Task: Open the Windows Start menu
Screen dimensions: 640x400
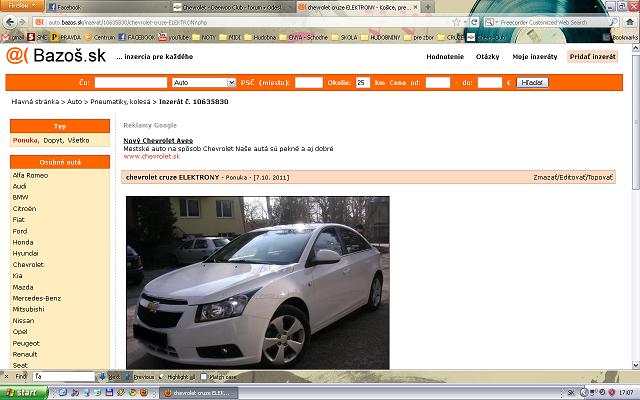Action: pyautogui.click(x=24, y=393)
